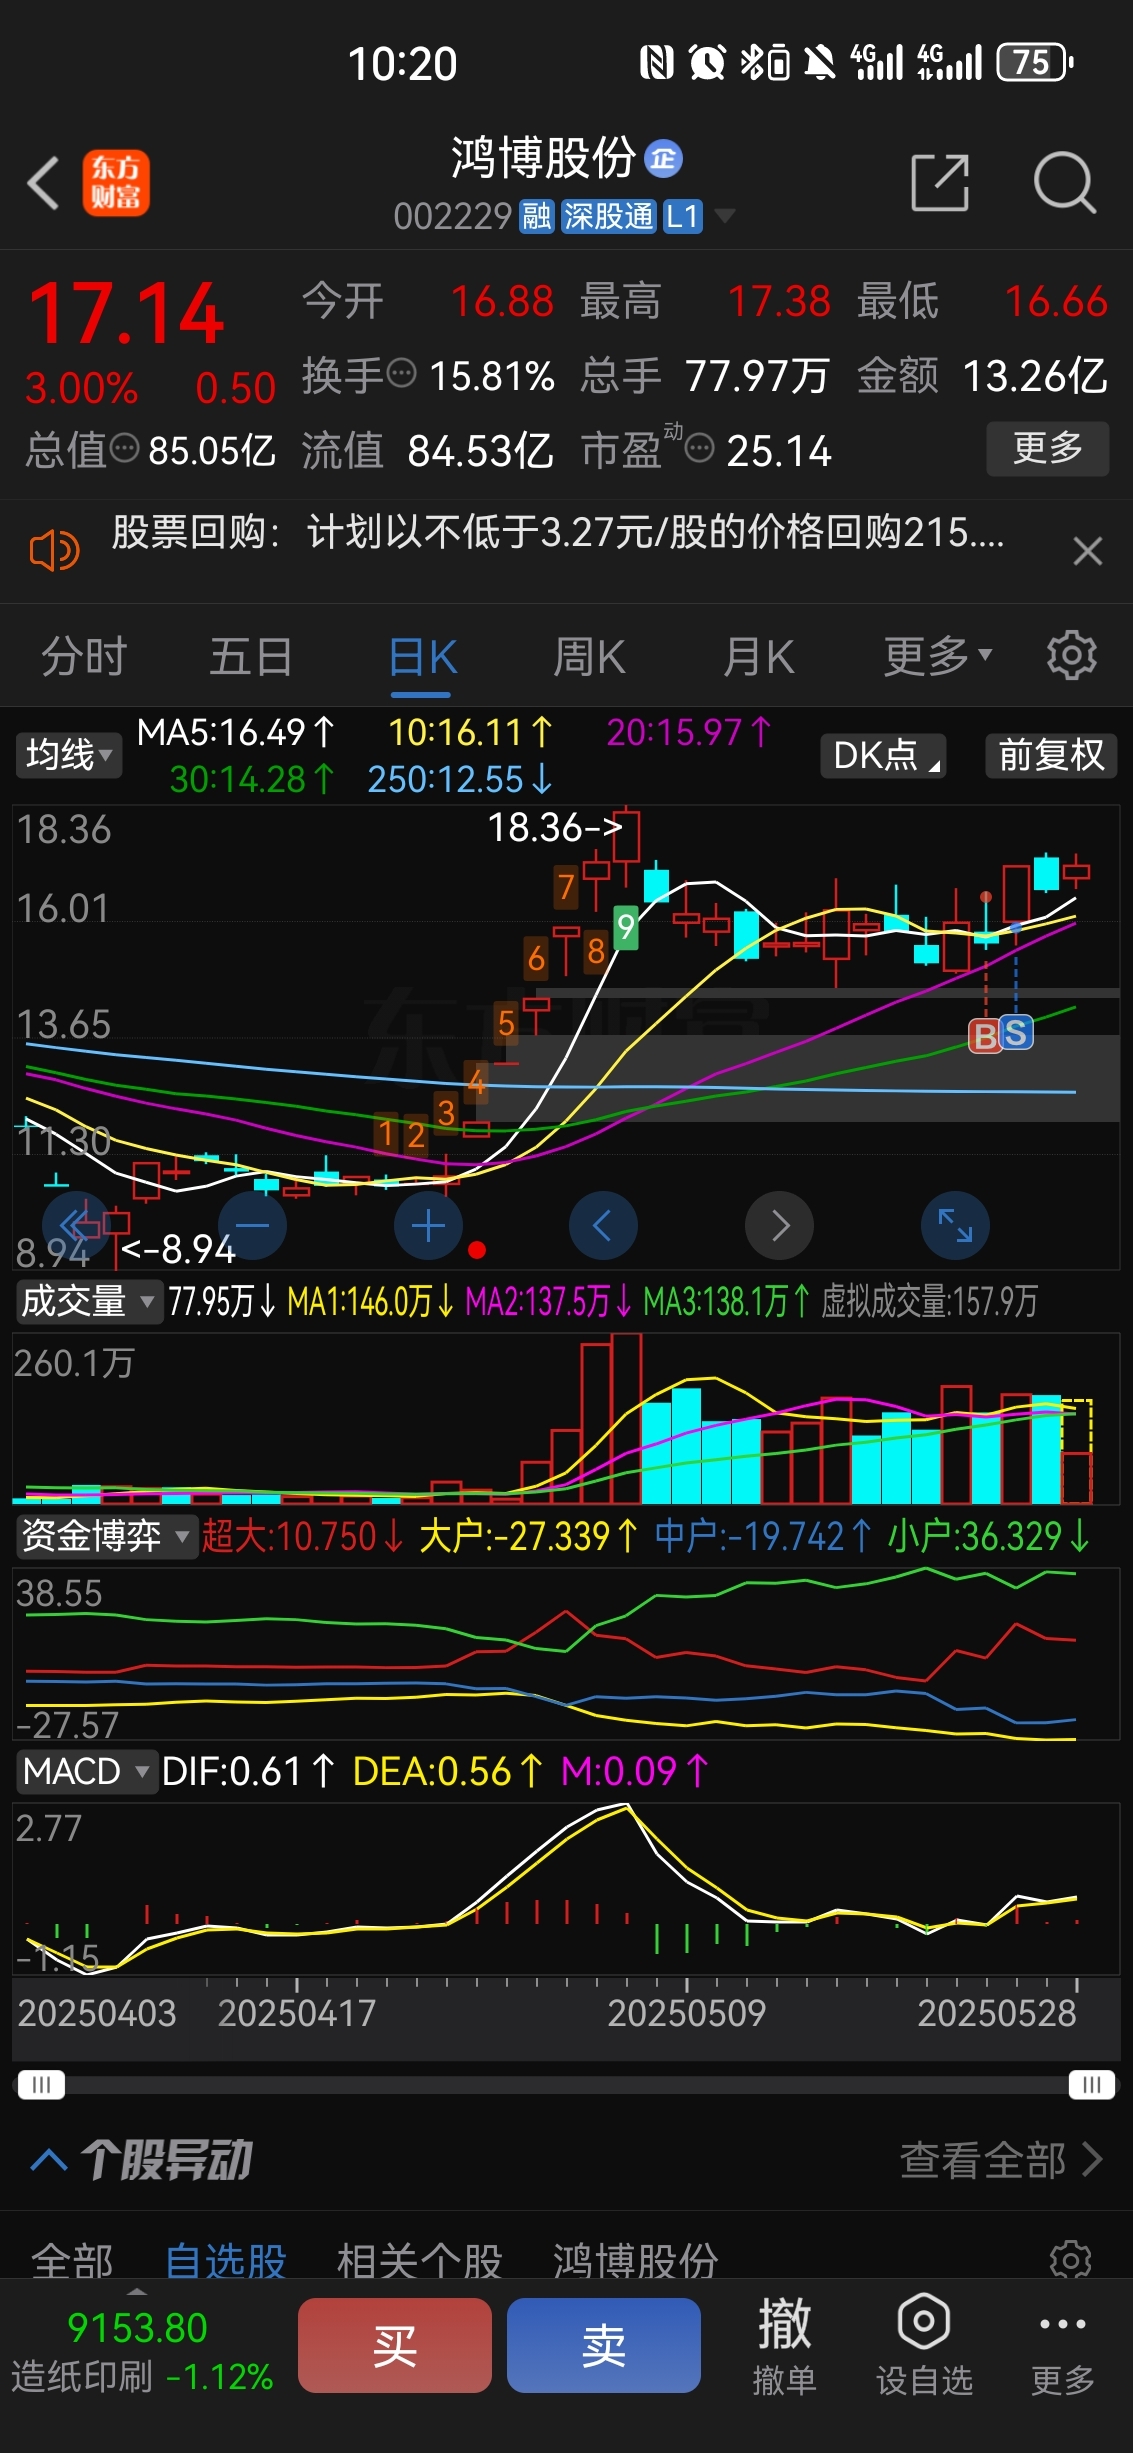Tap the alarm icon in status bar
The height and width of the screenshot is (2453, 1133).
click(707, 63)
